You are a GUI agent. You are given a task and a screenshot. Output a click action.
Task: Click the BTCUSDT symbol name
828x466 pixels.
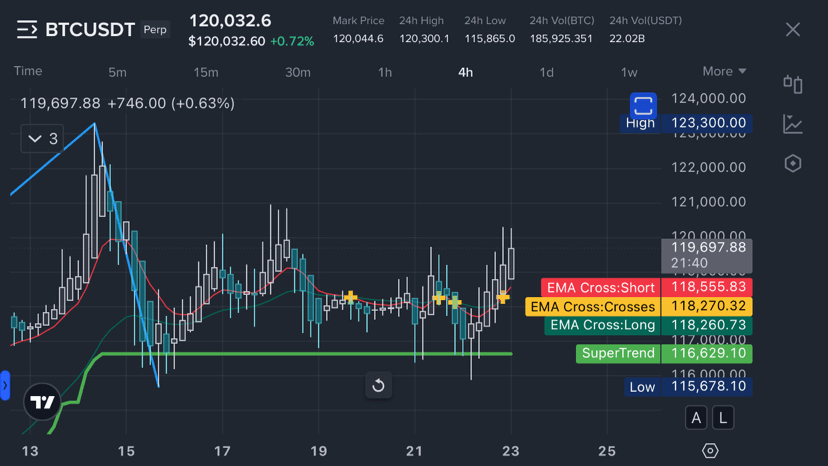[90, 30]
